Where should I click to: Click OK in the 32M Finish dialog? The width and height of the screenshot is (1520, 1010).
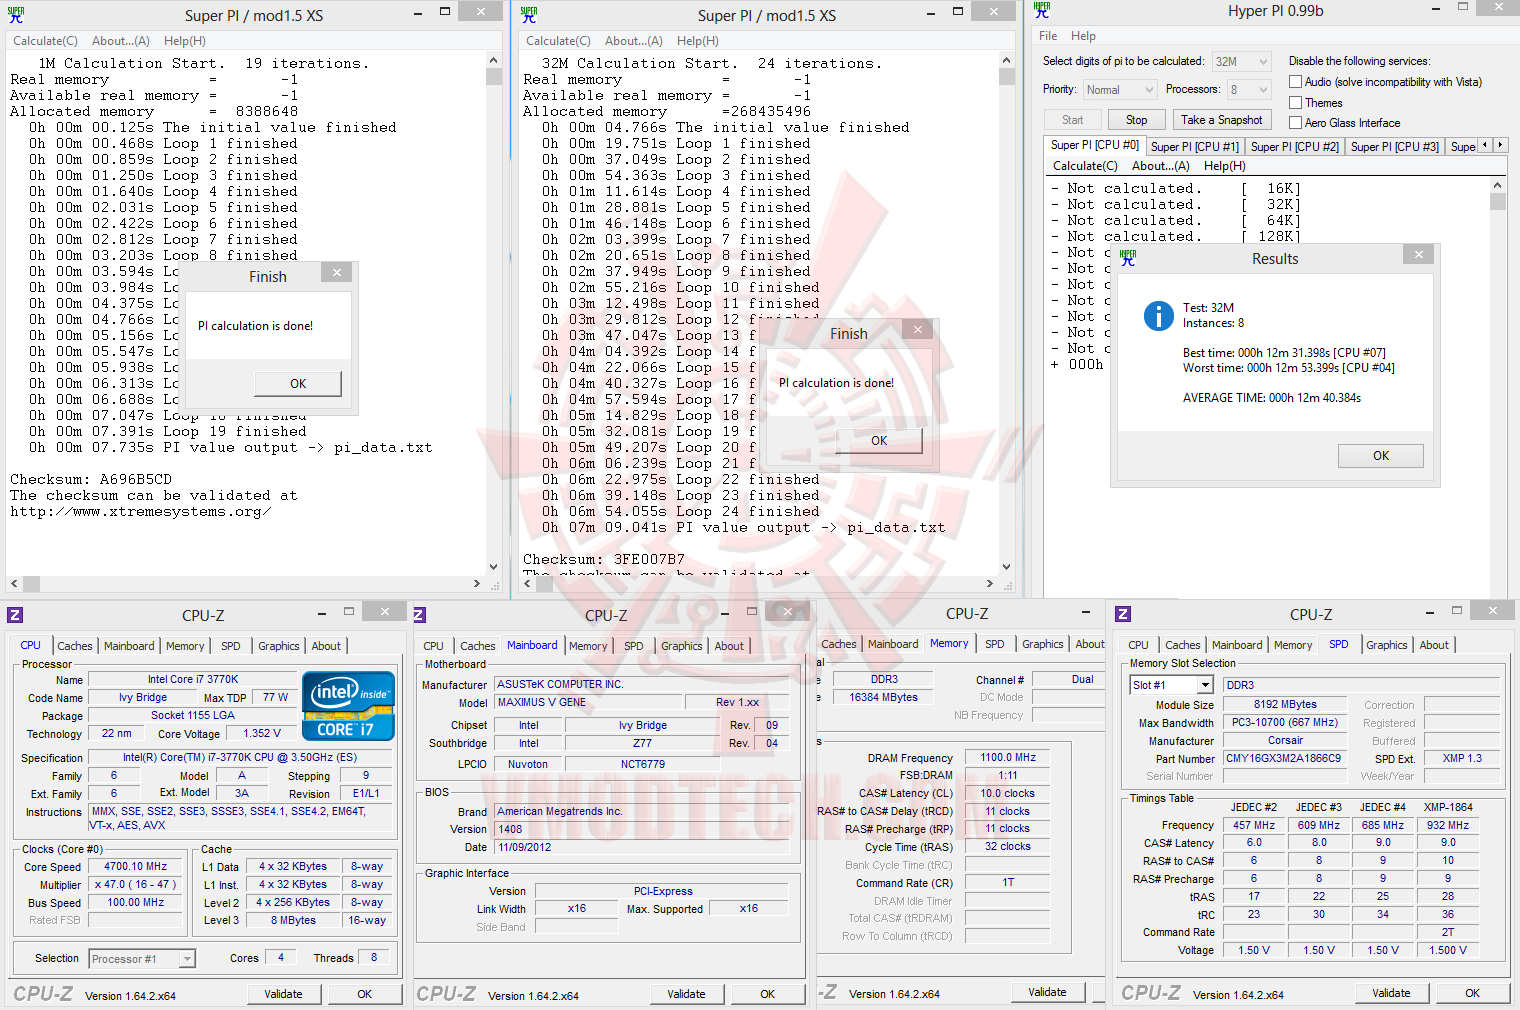(879, 441)
